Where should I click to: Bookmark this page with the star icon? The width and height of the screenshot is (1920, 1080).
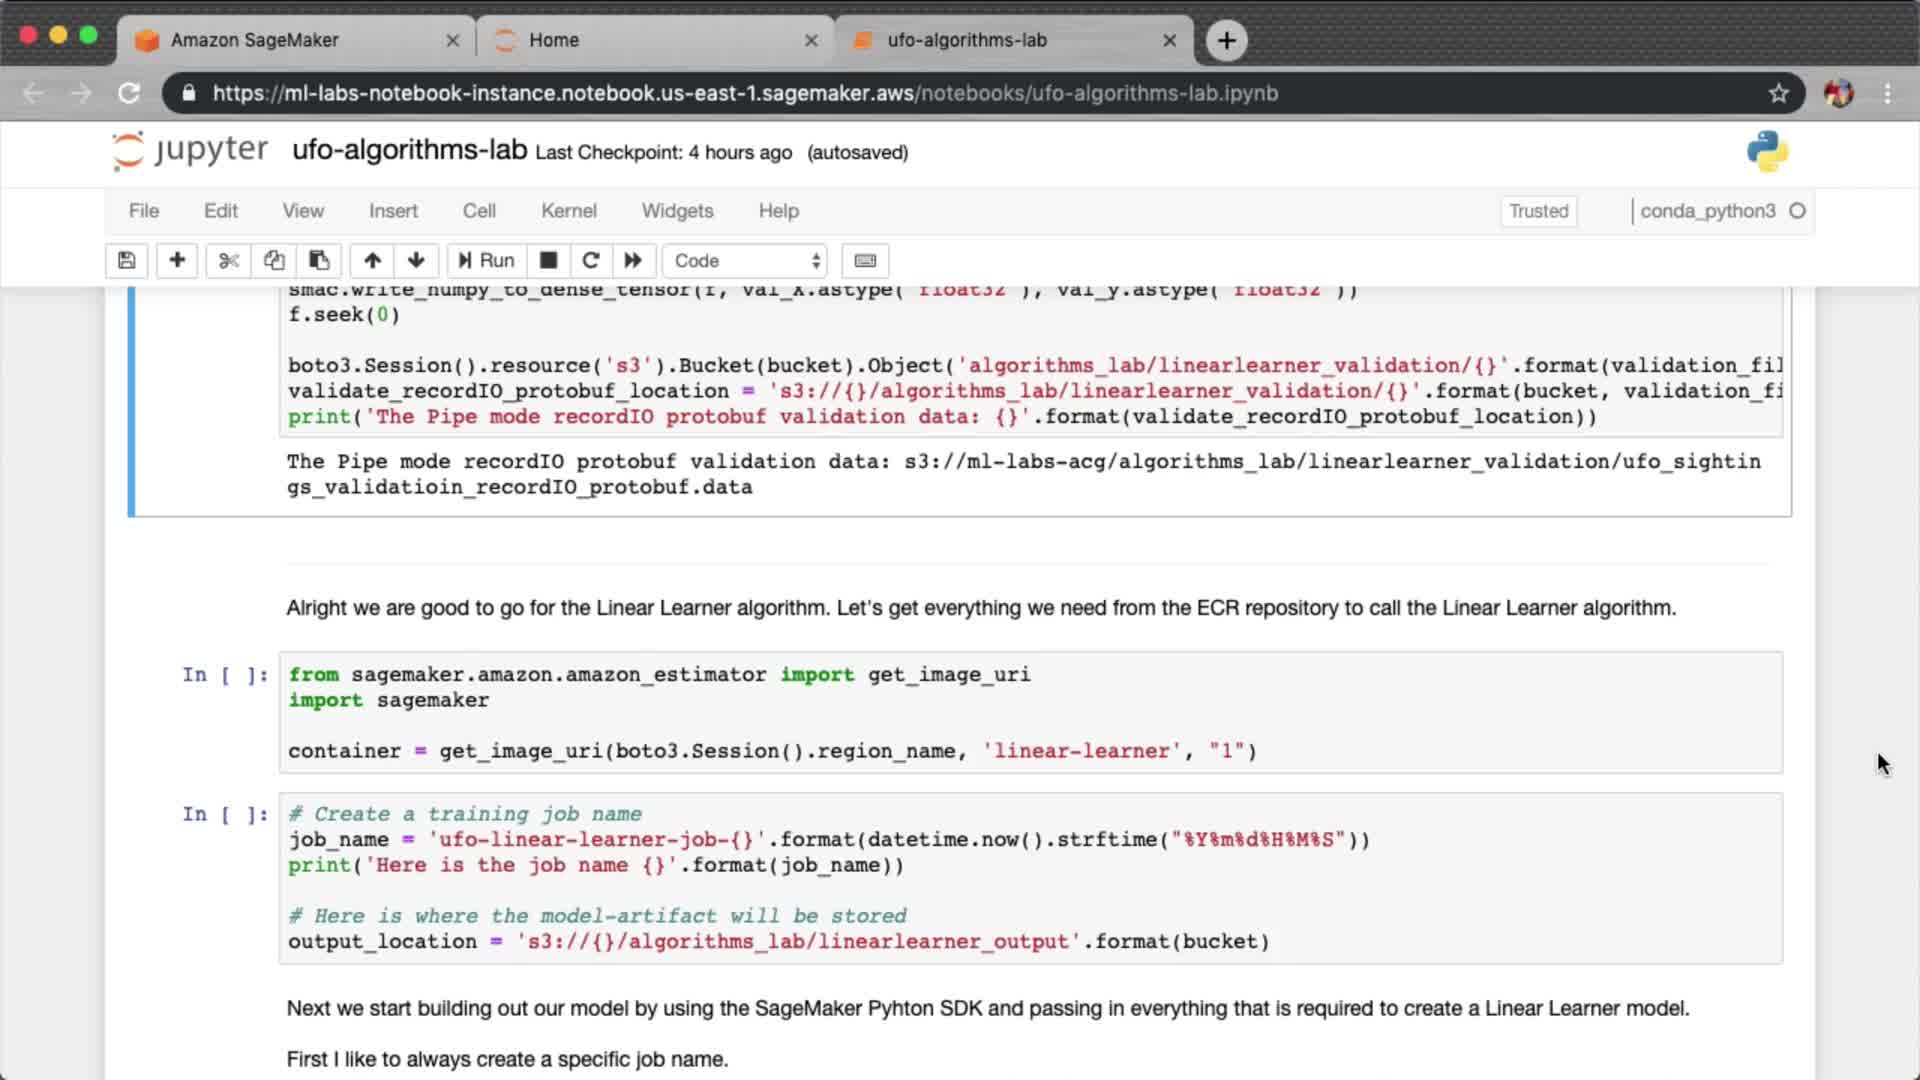coord(1778,93)
